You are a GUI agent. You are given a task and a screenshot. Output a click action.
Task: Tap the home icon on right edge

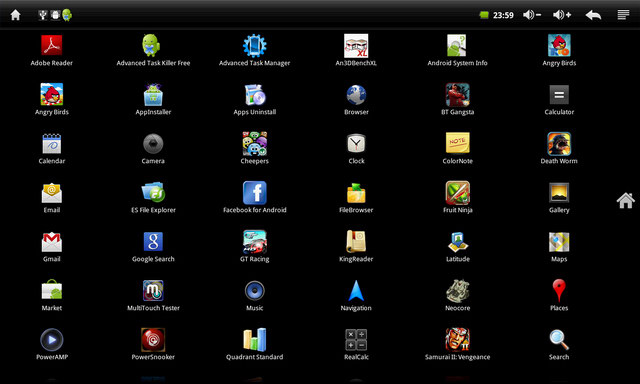626,200
